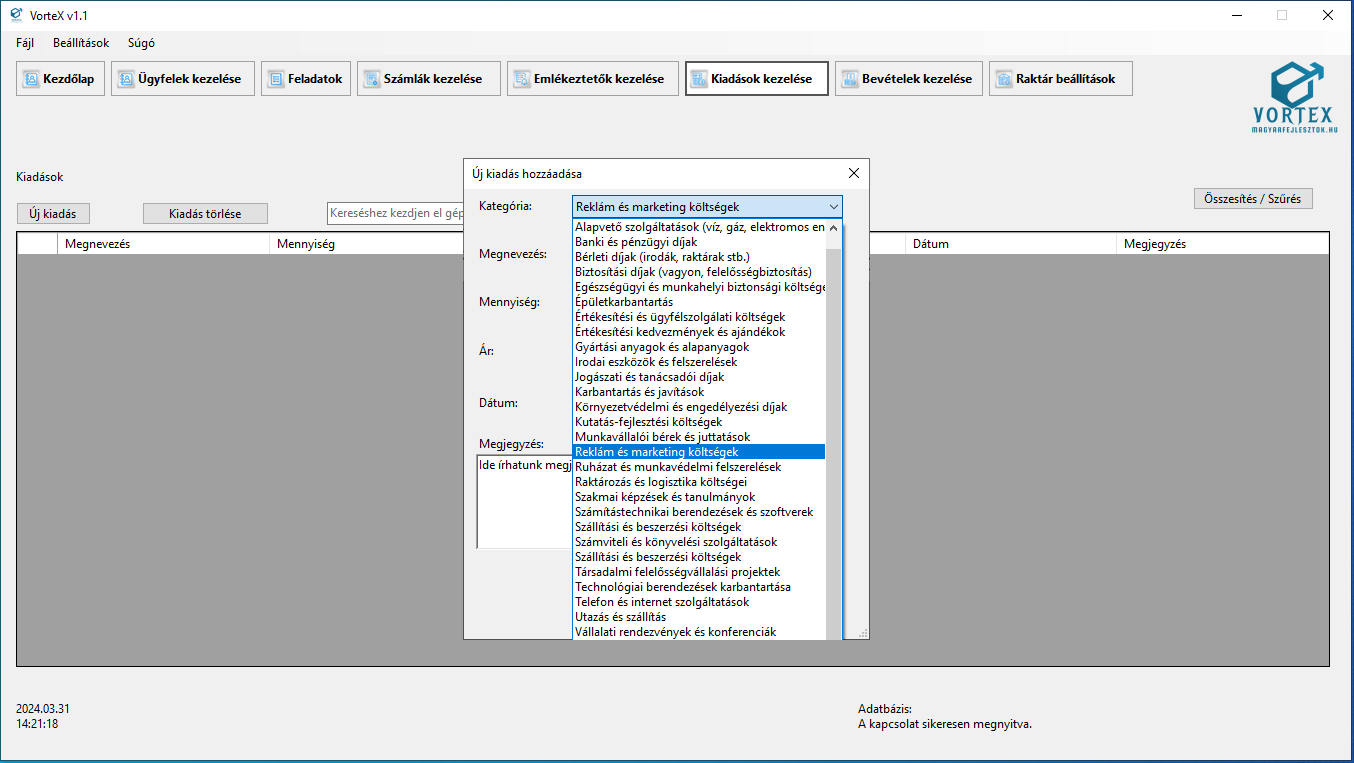Image resolution: width=1354 pixels, height=763 pixels.
Task: Open Raktár beállítások via its icon
Action: click(x=1003, y=79)
